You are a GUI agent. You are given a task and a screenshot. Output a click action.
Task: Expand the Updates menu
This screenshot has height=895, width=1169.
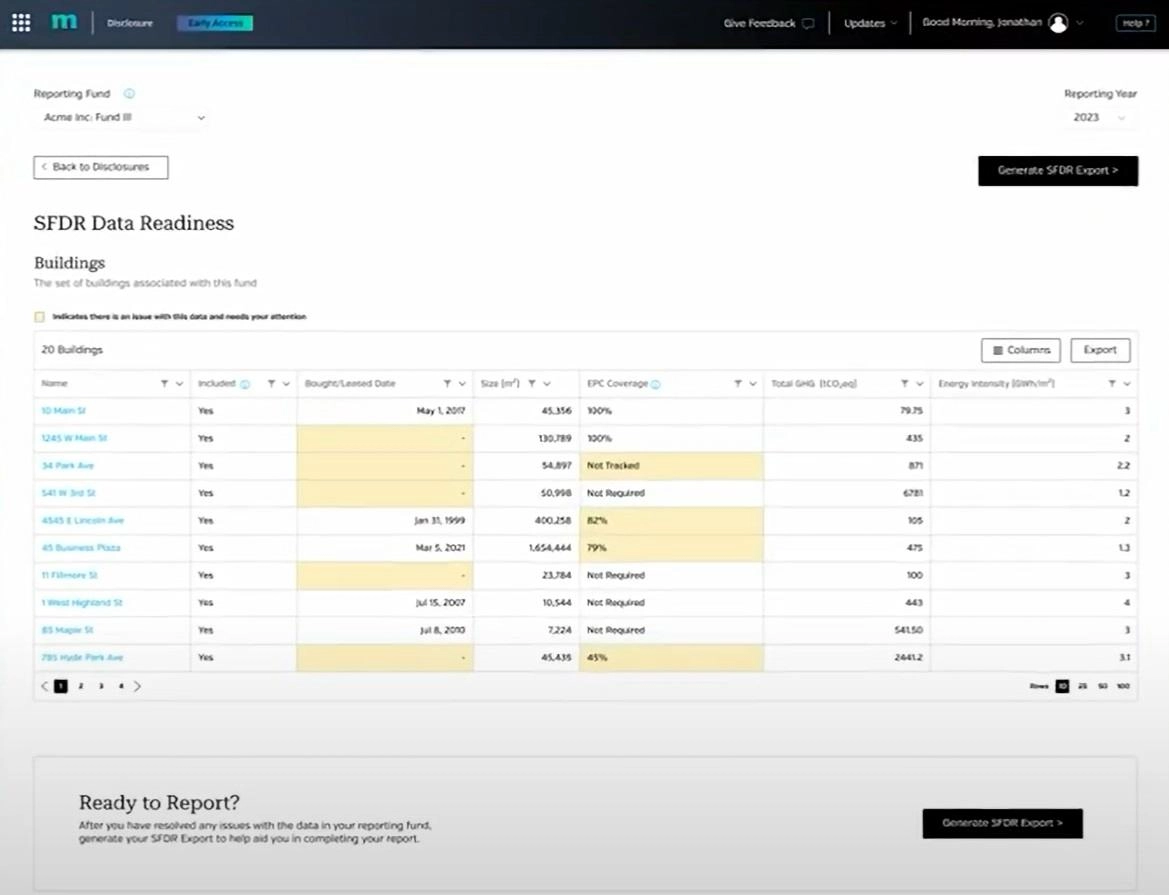870,23
